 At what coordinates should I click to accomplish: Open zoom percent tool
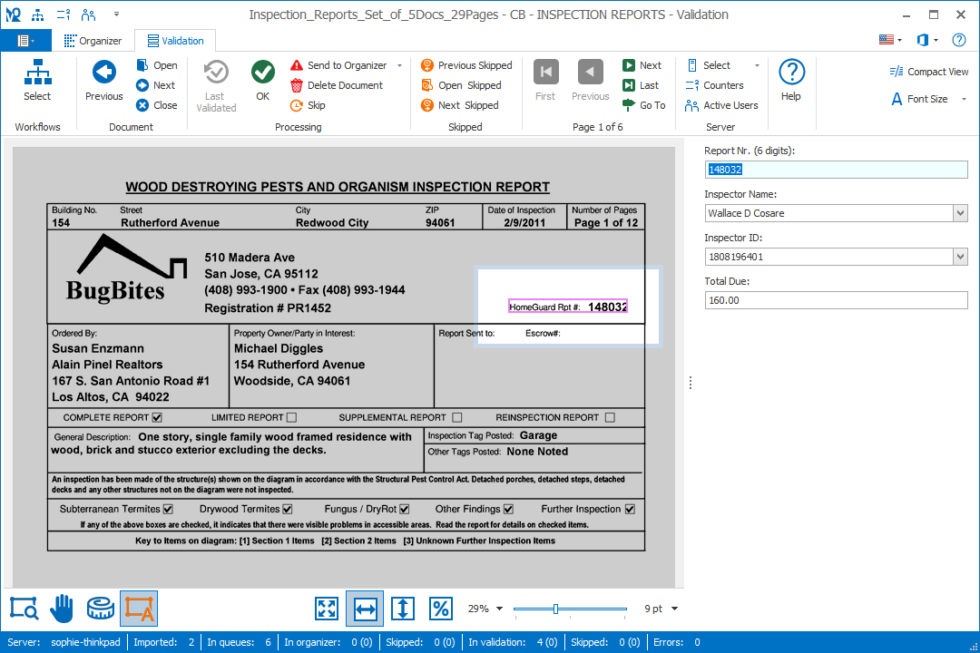[441, 608]
